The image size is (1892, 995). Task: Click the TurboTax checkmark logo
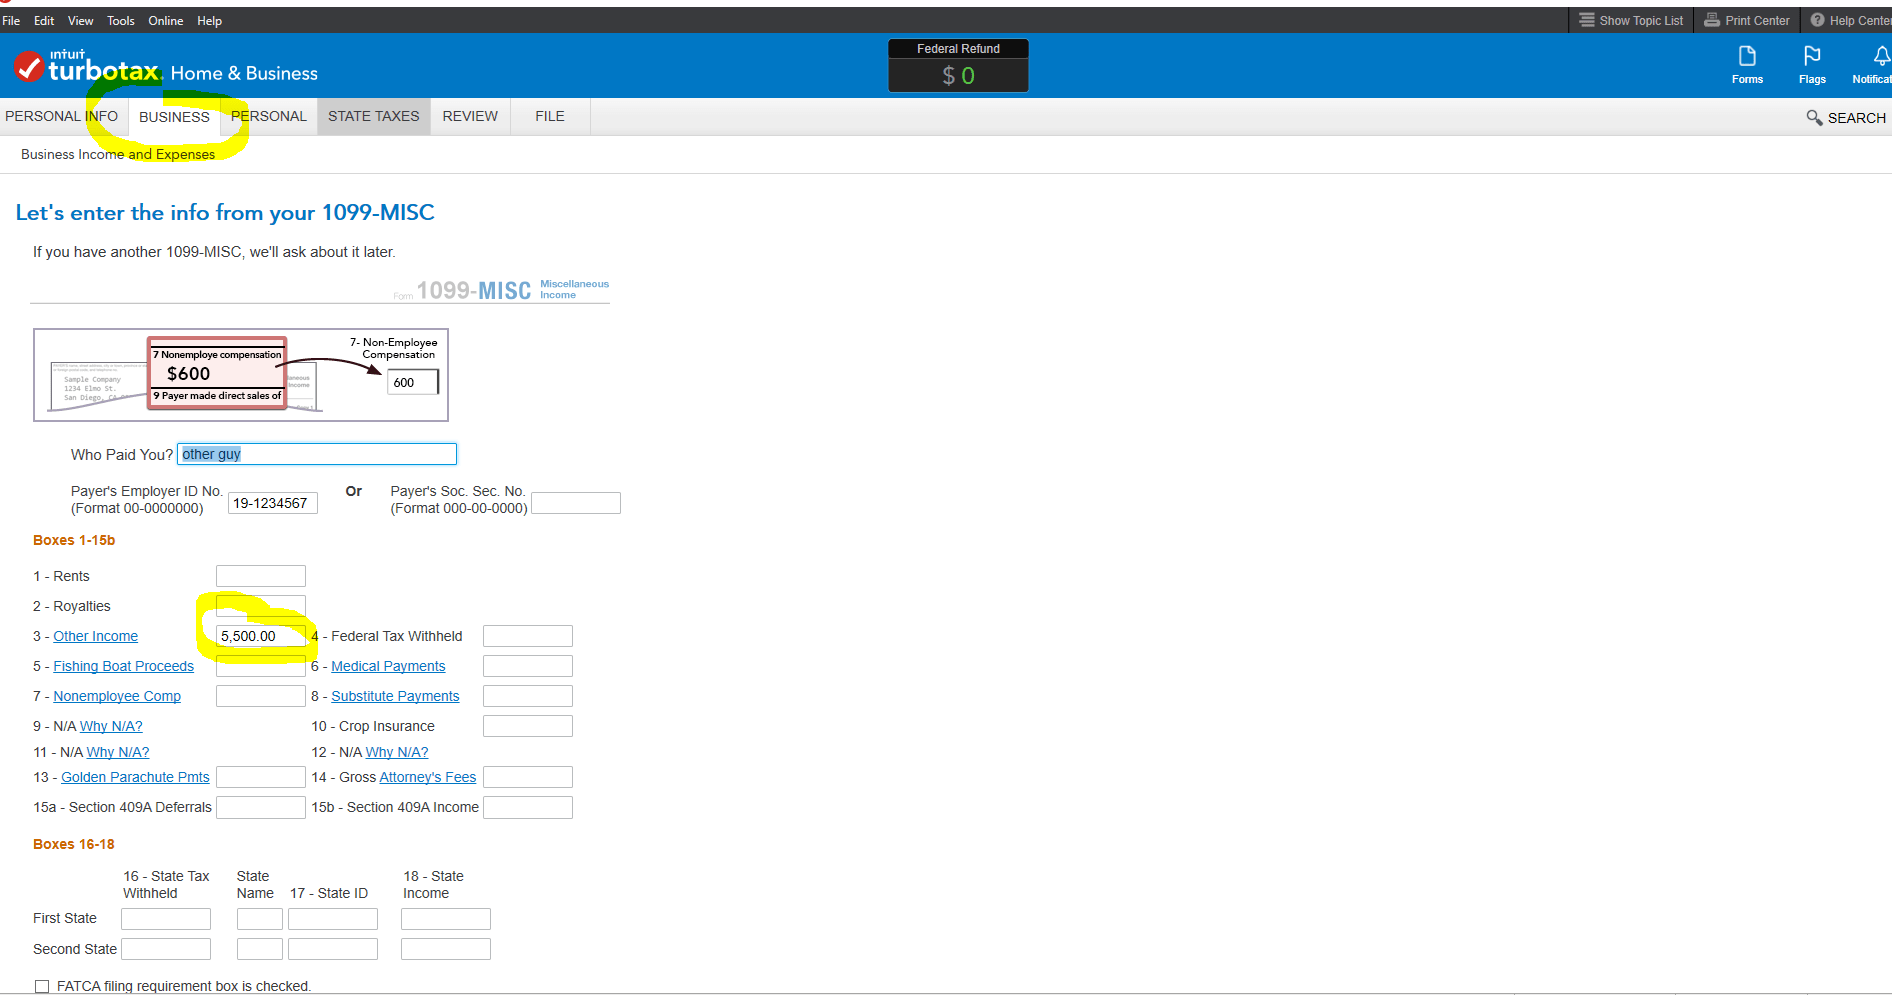[x=29, y=67]
